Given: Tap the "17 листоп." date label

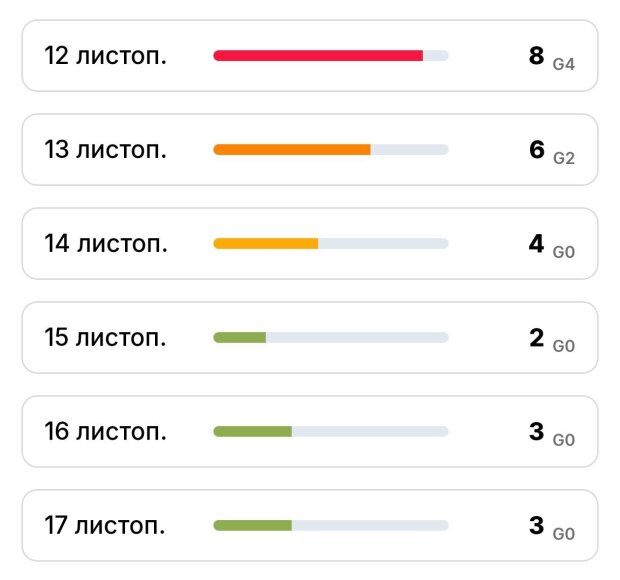Looking at the screenshot, I should coord(105,525).
